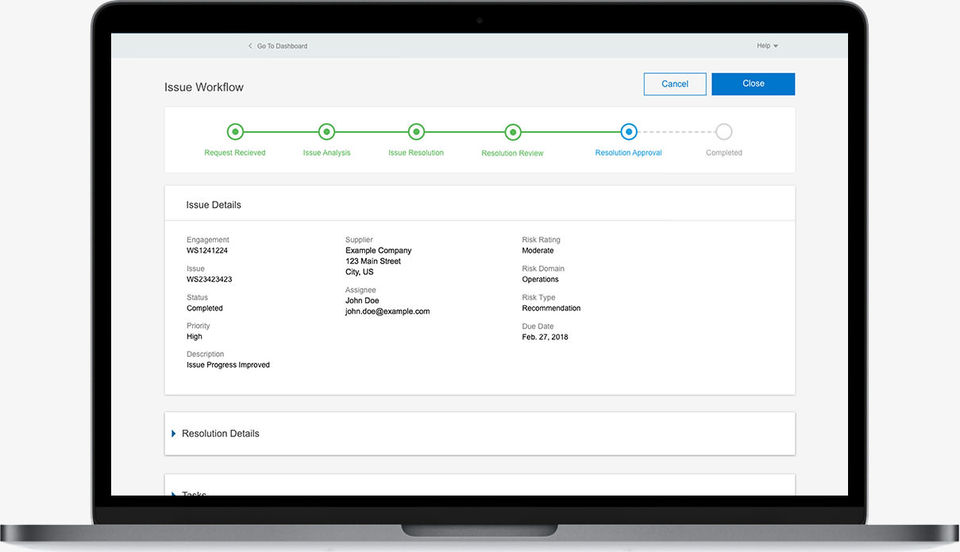Click the blue Close button
This screenshot has height=552, width=960.
tap(753, 84)
